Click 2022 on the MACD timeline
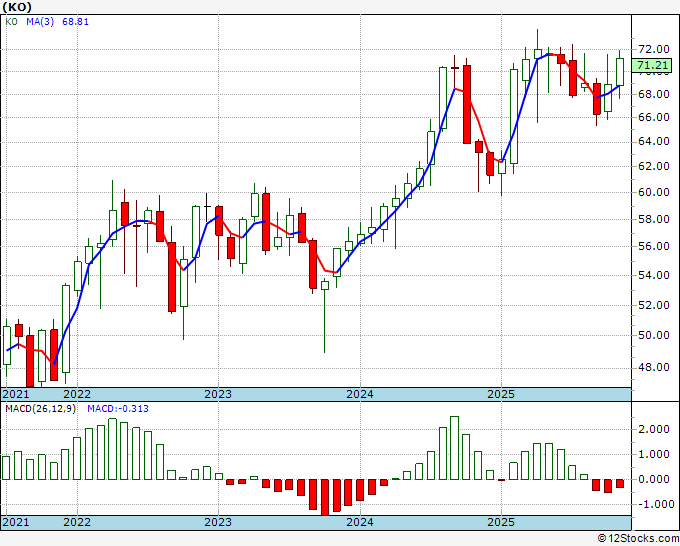Image resolution: width=680 pixels, height=546 pixels. coord(77,522)
